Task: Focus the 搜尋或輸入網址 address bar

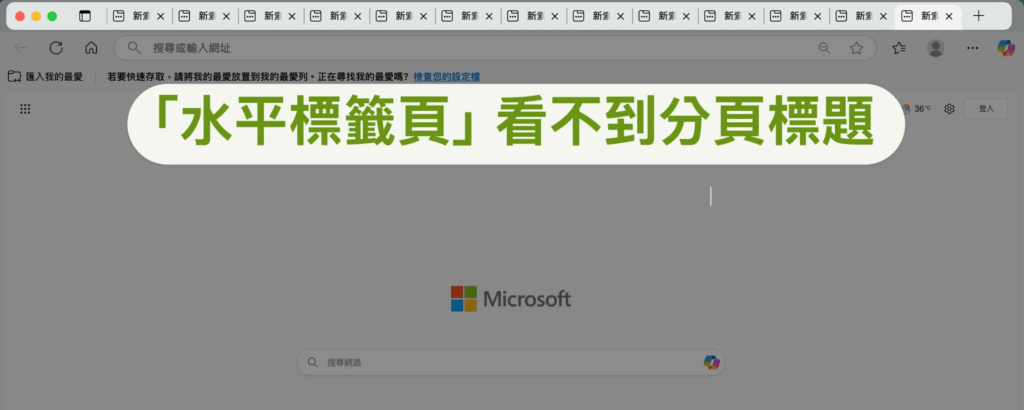Action: [495, 48]
